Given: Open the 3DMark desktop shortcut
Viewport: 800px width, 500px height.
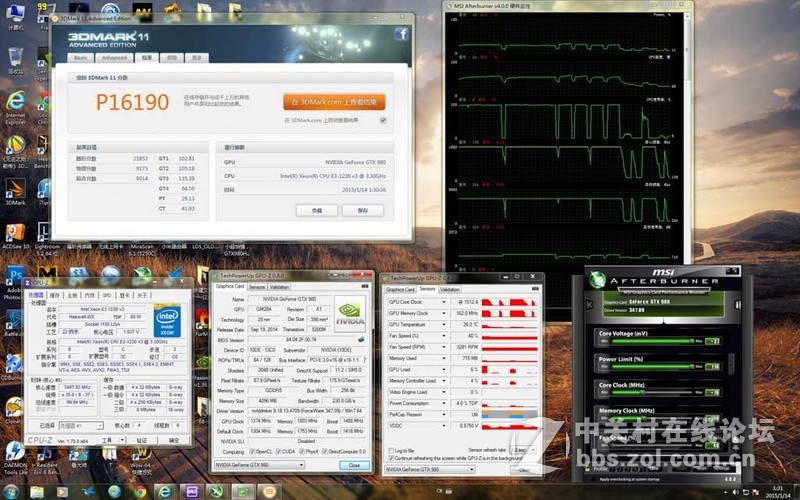Looking at the screenshot, I should pos(15,192).
